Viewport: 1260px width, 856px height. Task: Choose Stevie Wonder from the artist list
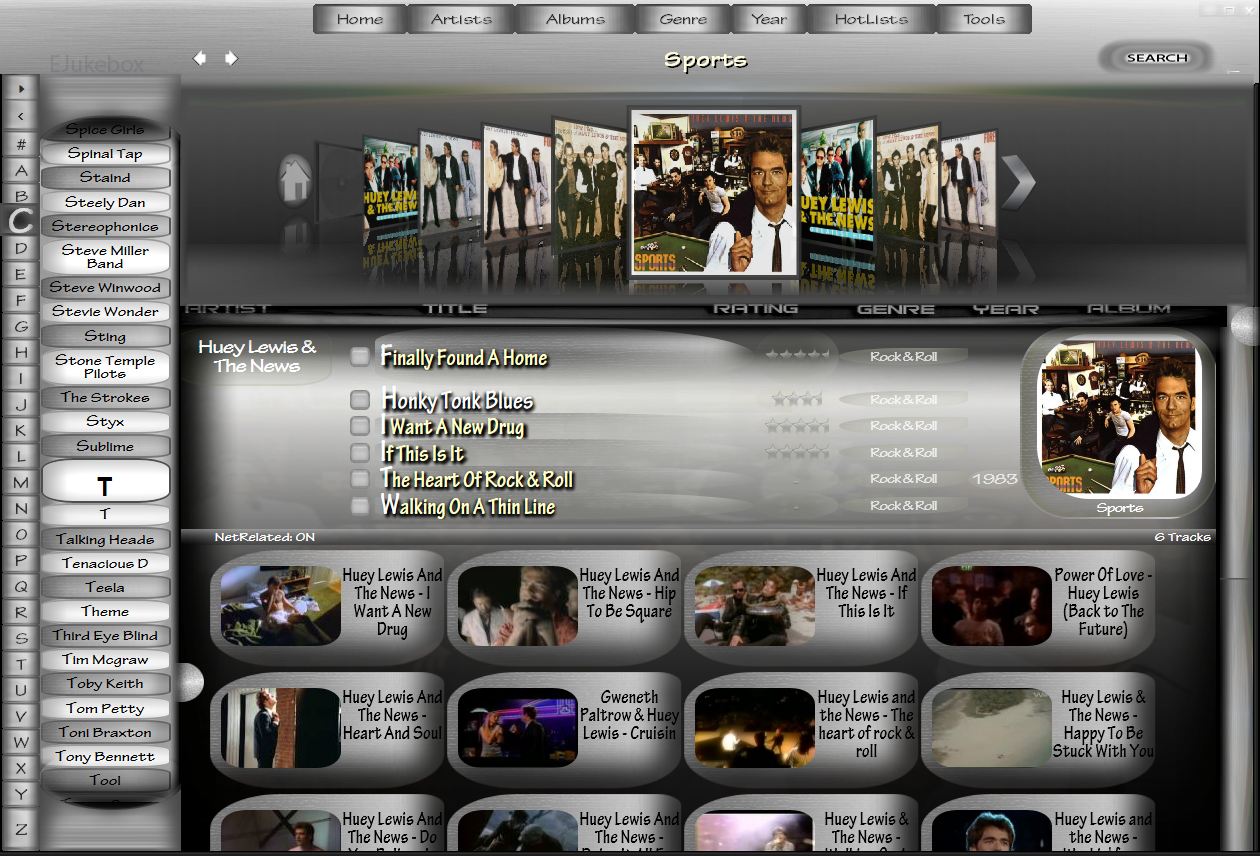pos(105,311)
